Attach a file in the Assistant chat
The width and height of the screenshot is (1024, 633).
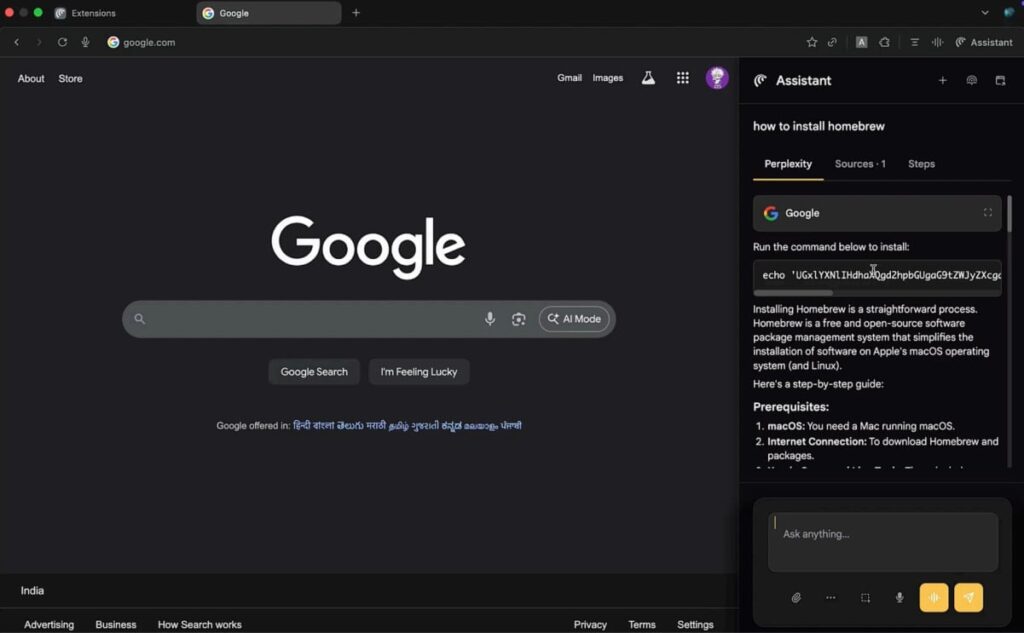tap(796, 597)
